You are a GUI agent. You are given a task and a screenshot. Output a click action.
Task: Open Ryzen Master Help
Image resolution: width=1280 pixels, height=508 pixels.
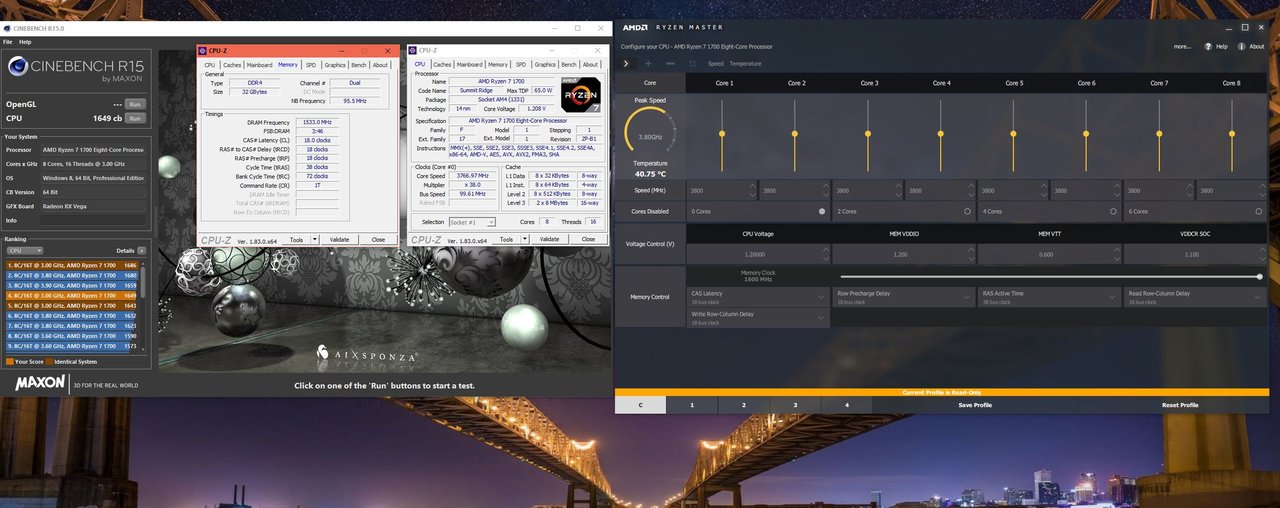pyautogui.click(x=1217, y=46)
